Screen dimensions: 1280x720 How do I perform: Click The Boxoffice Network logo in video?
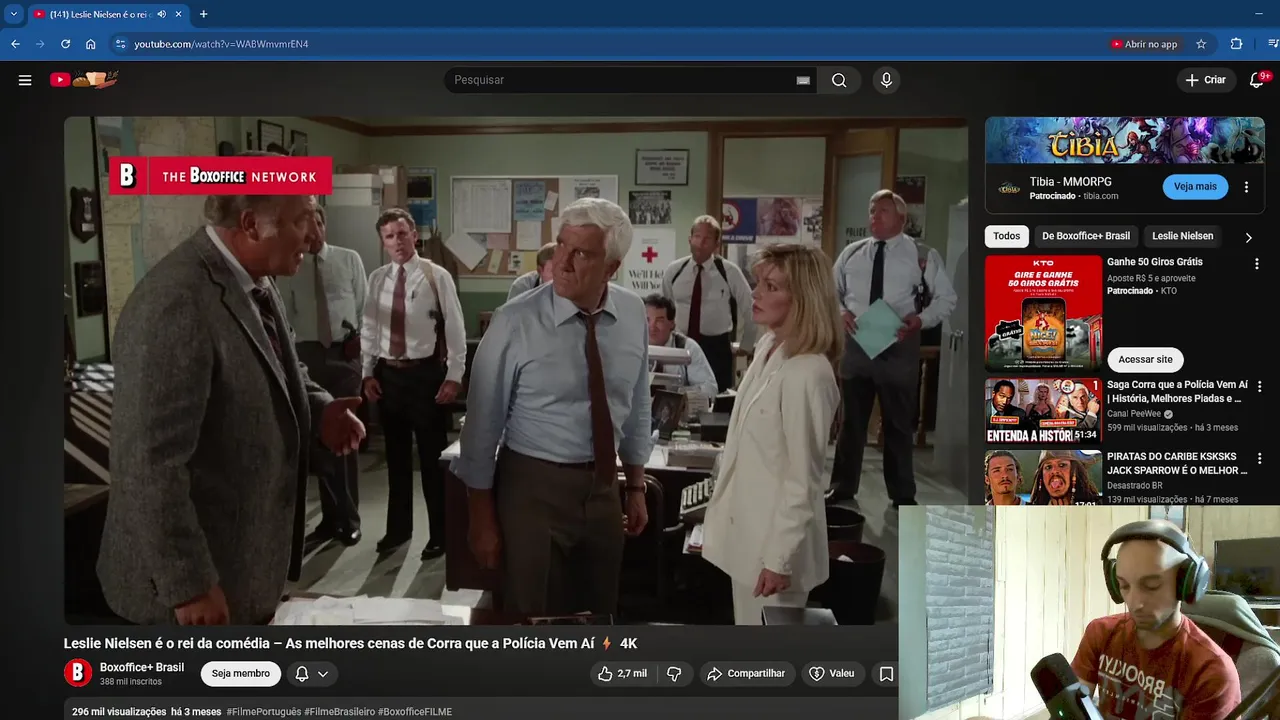(x=220, y=176)
